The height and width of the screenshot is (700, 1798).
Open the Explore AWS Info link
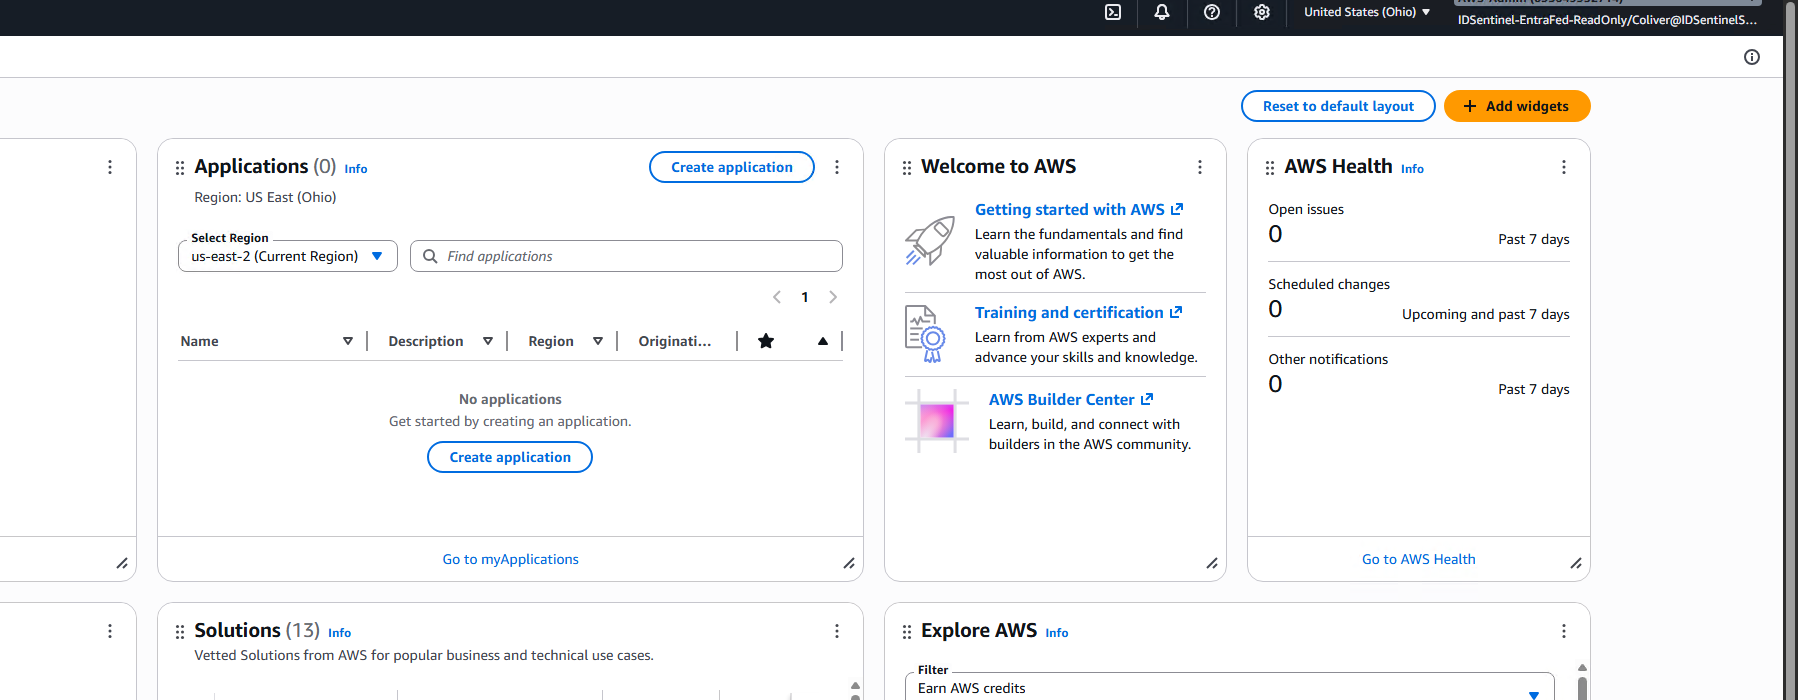[x=1057, y=633]
